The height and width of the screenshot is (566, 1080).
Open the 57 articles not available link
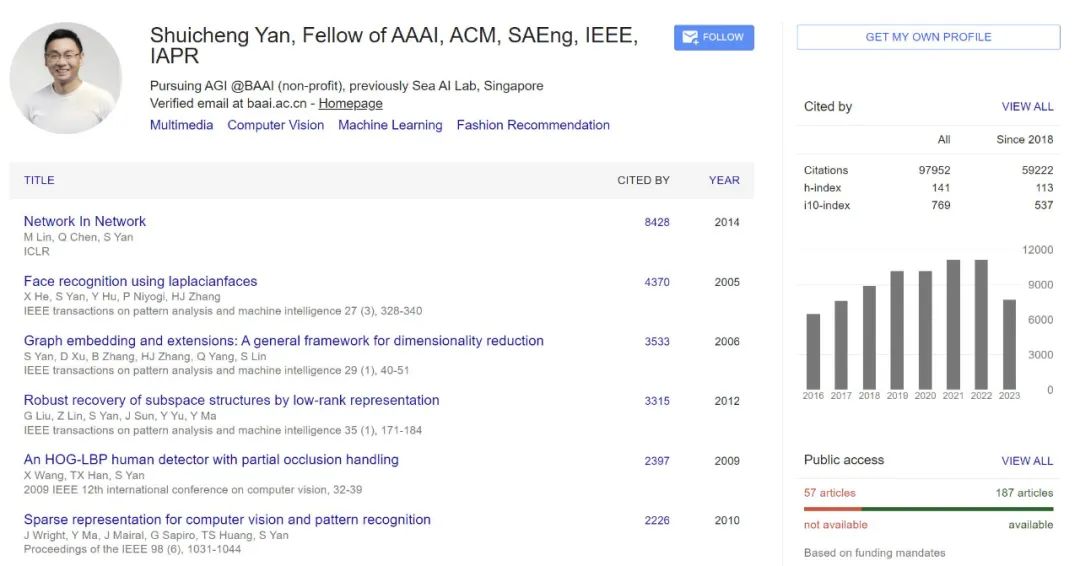(830, 493)
